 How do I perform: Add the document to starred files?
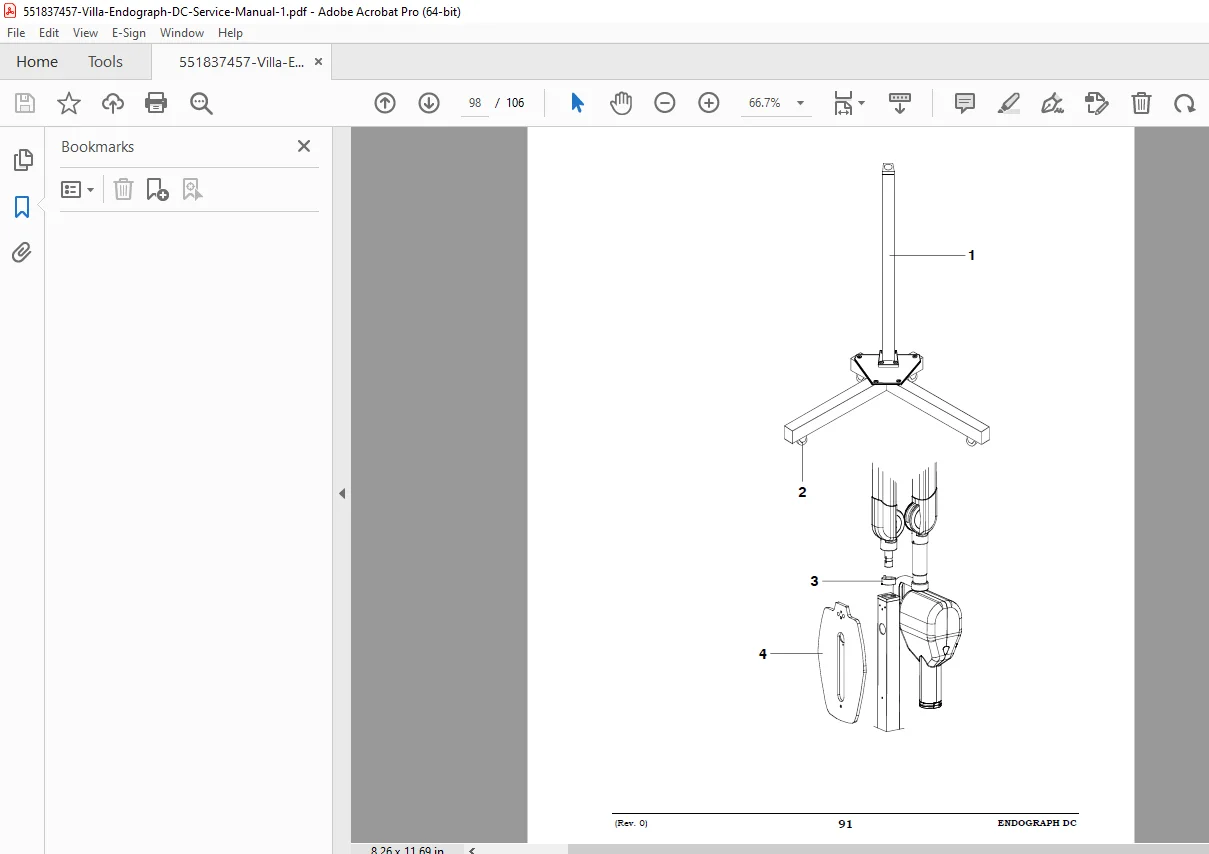pyautogui.click(x=69, y=103)
